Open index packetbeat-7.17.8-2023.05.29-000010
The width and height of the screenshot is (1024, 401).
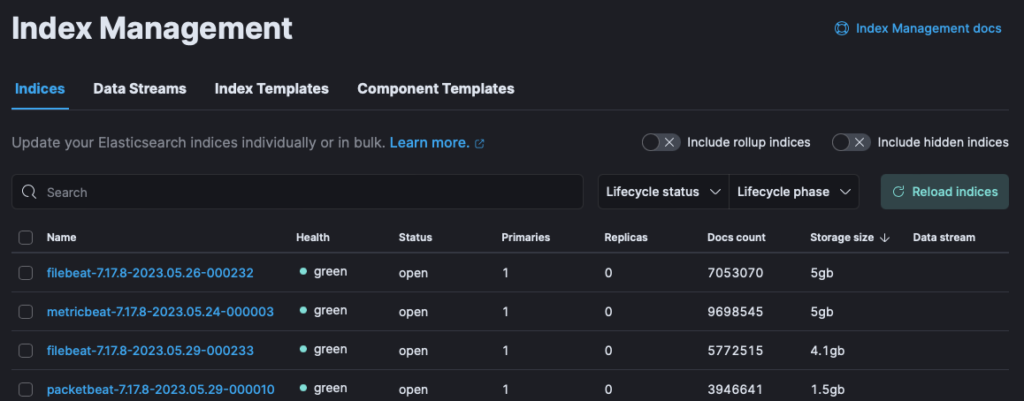(160, 389)
